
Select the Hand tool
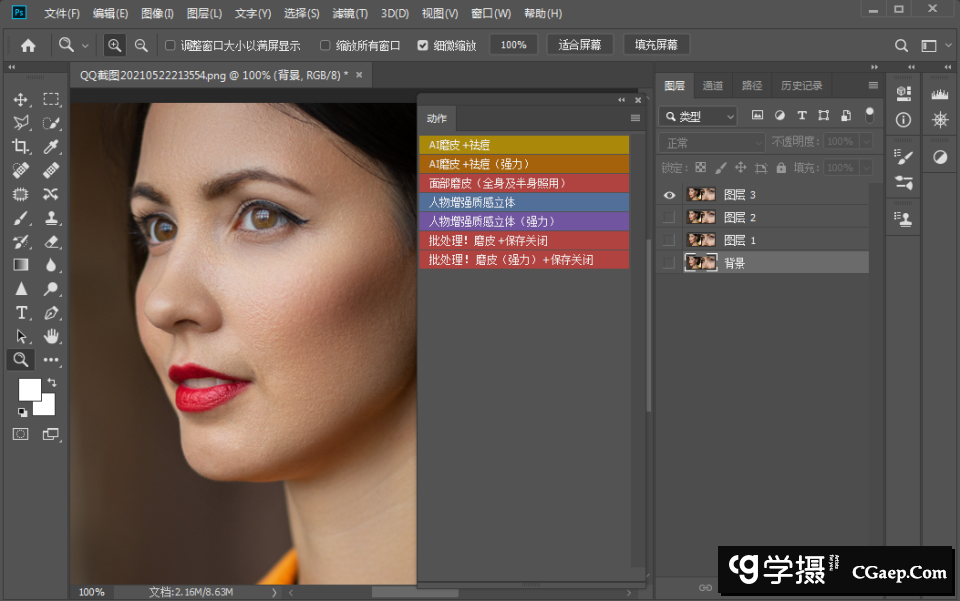[51, 336]
